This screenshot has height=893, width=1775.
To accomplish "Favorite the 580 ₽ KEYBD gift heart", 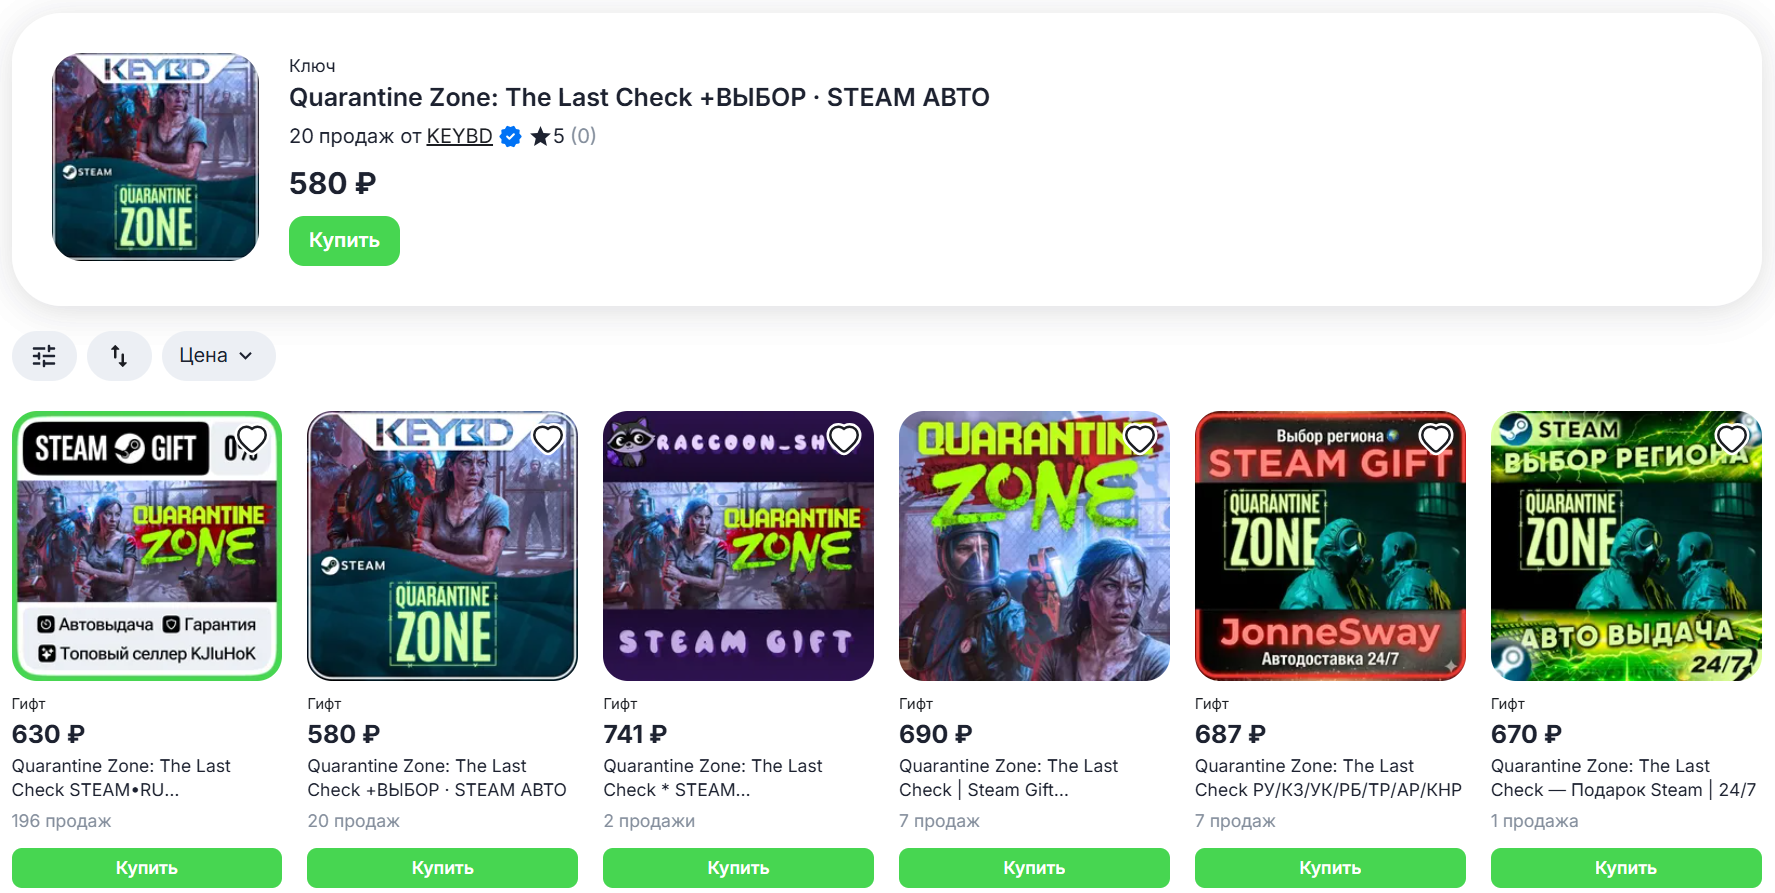I will (x=548, y=439).
